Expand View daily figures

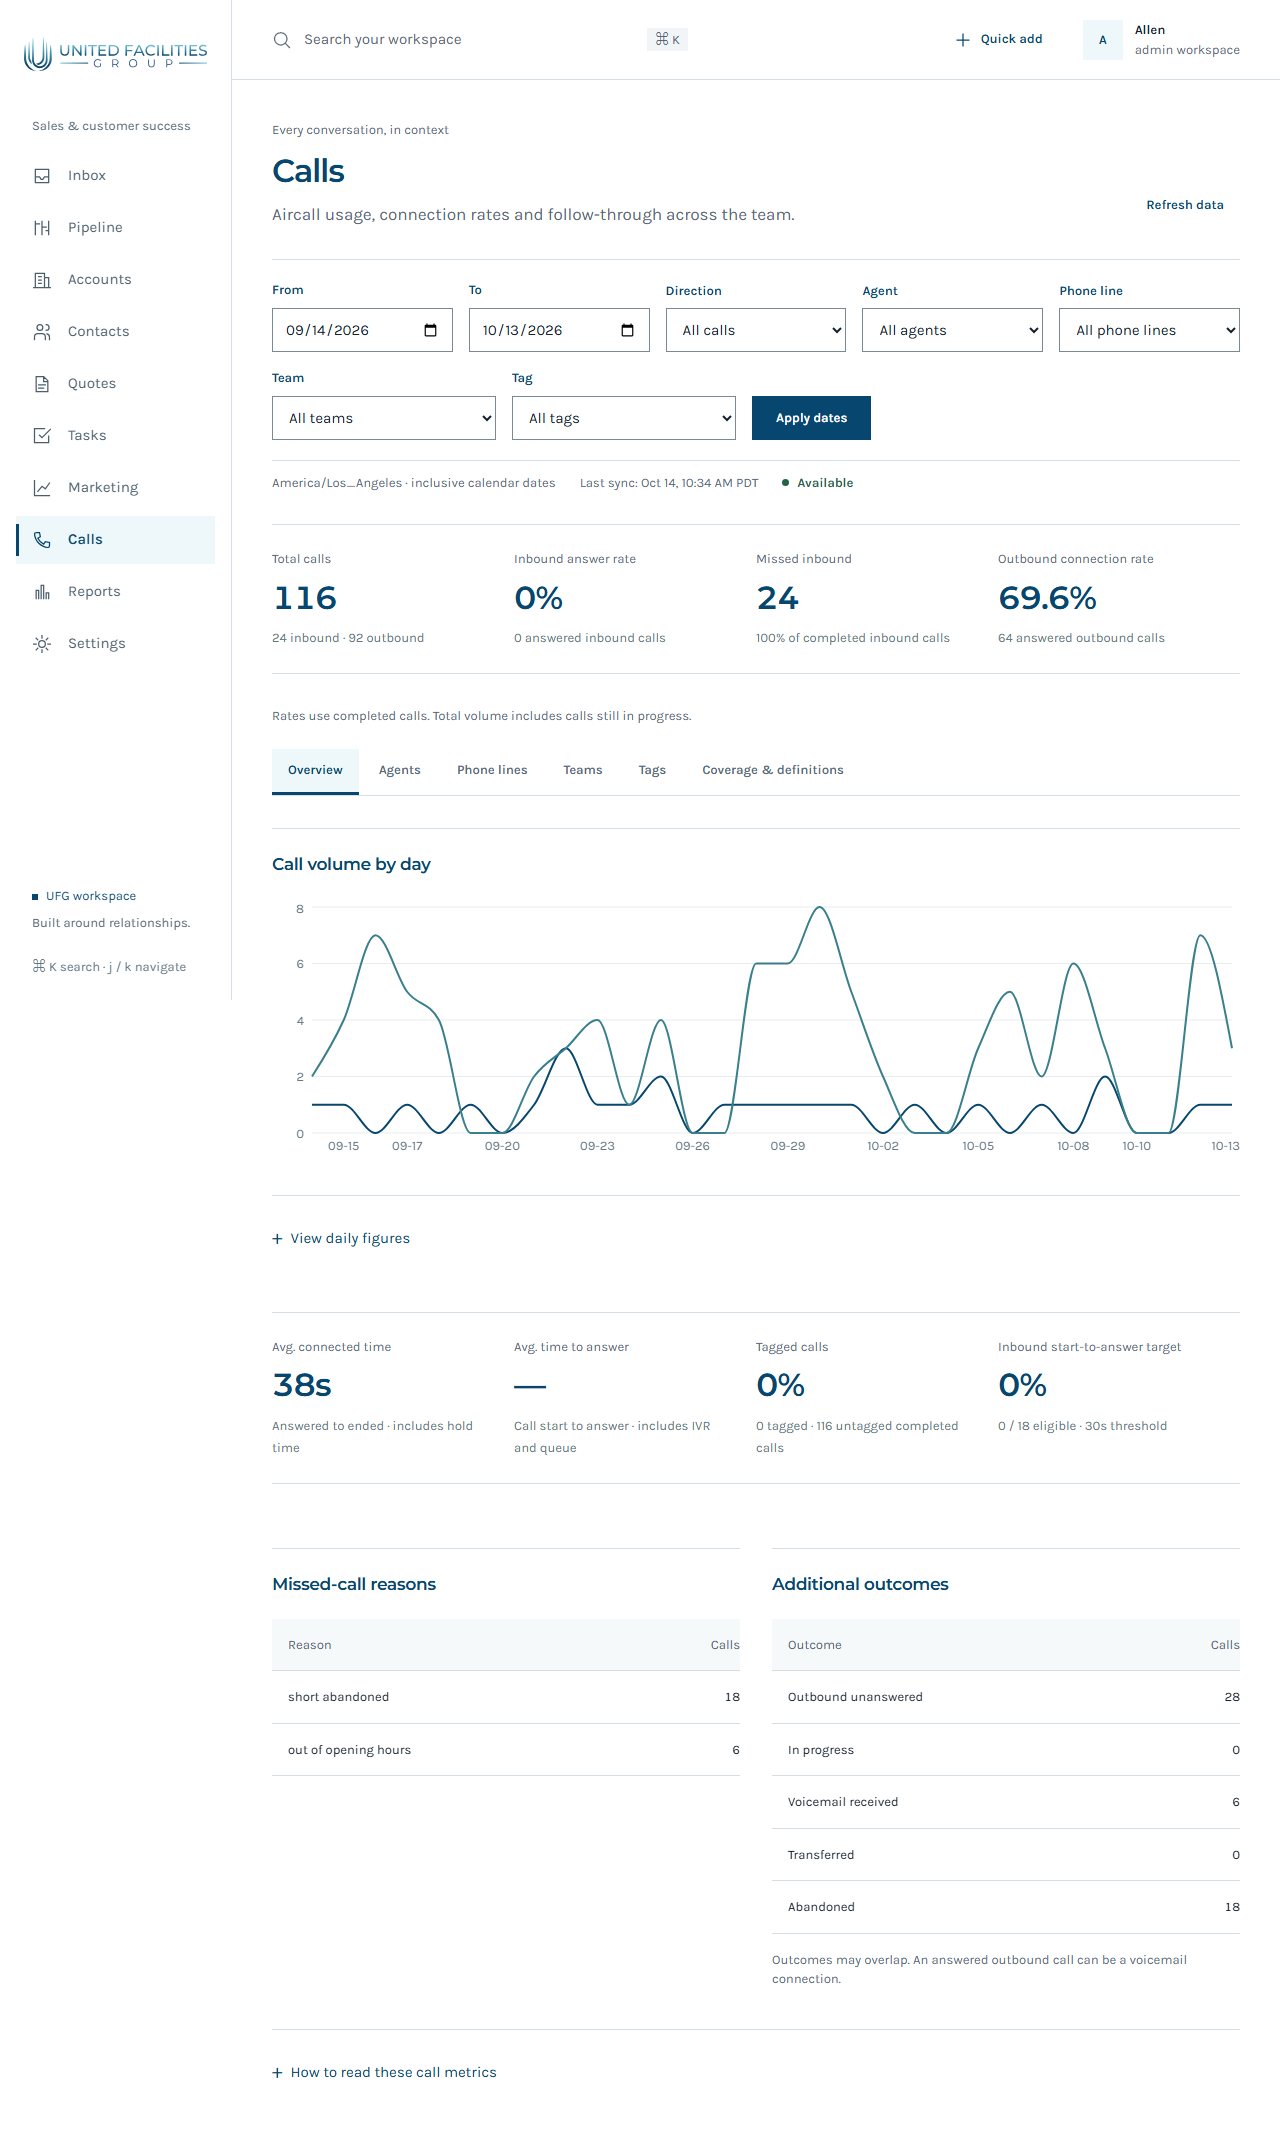tap(341, 1239)
